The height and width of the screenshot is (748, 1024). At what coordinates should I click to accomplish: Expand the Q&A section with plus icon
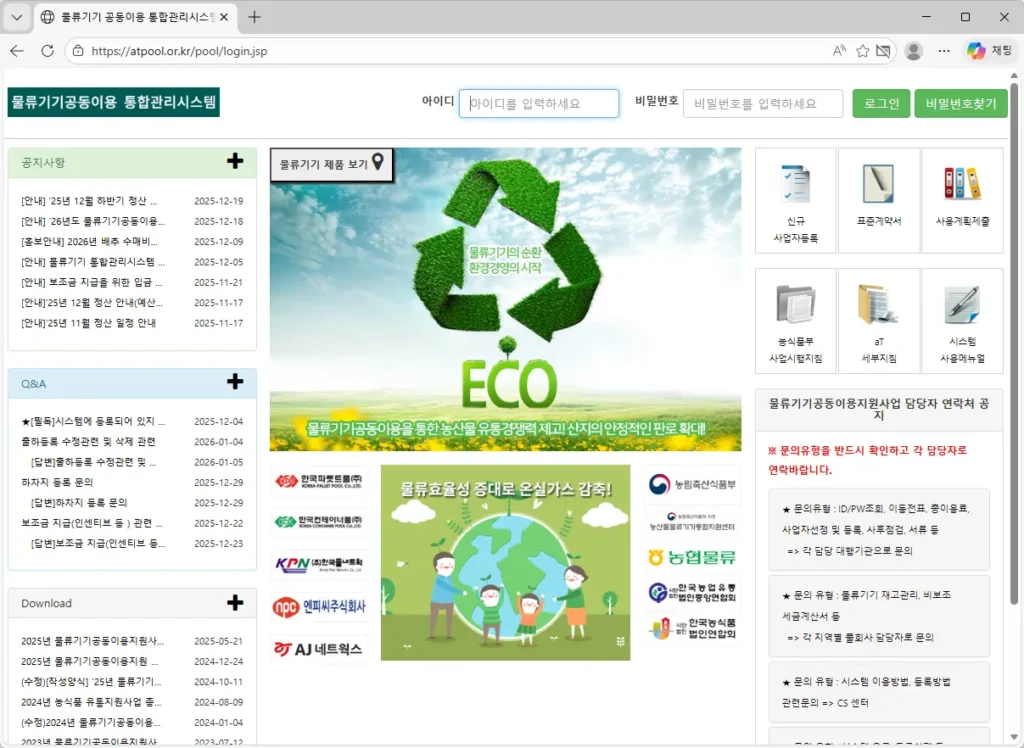point(235,382)
